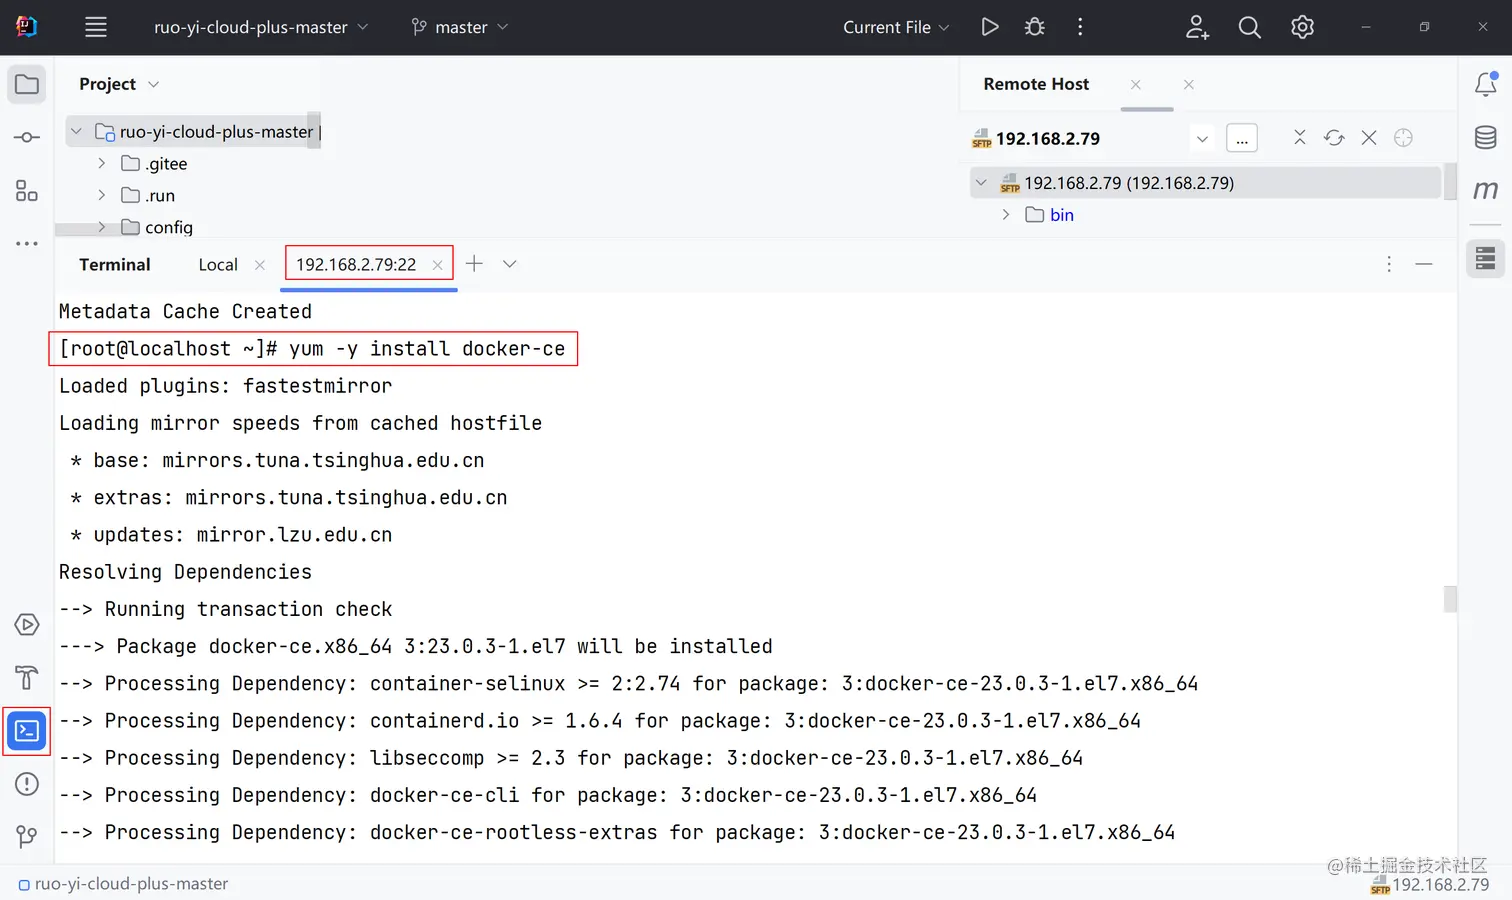Open remote server selection dropdown
Screen dimensions: 1512x900
pos(1202,138)
